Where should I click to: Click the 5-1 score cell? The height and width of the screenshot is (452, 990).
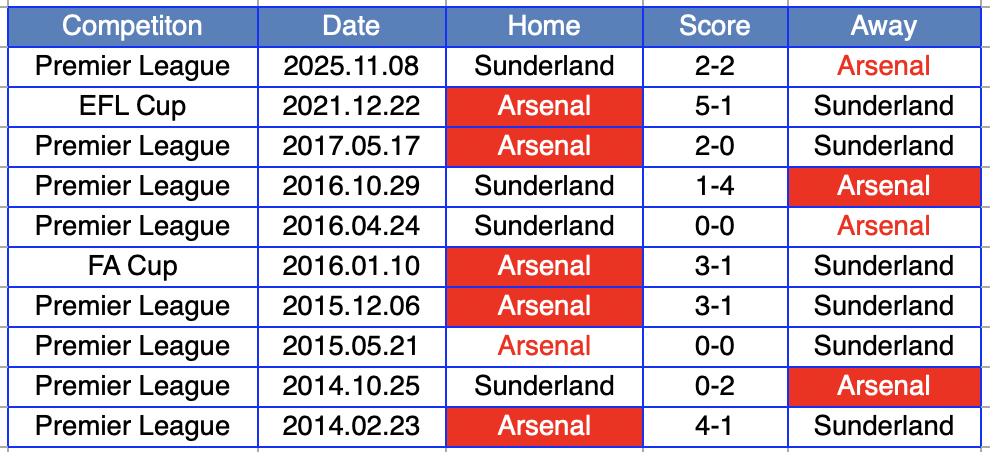714,106
